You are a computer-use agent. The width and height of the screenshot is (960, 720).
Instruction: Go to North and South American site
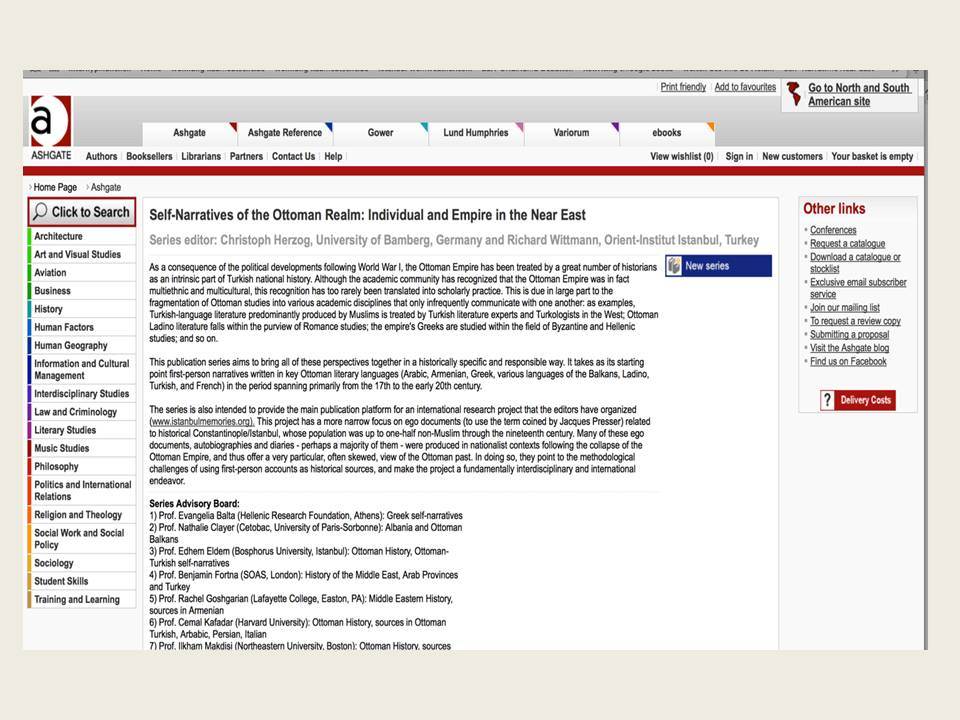tap(858, 94)
